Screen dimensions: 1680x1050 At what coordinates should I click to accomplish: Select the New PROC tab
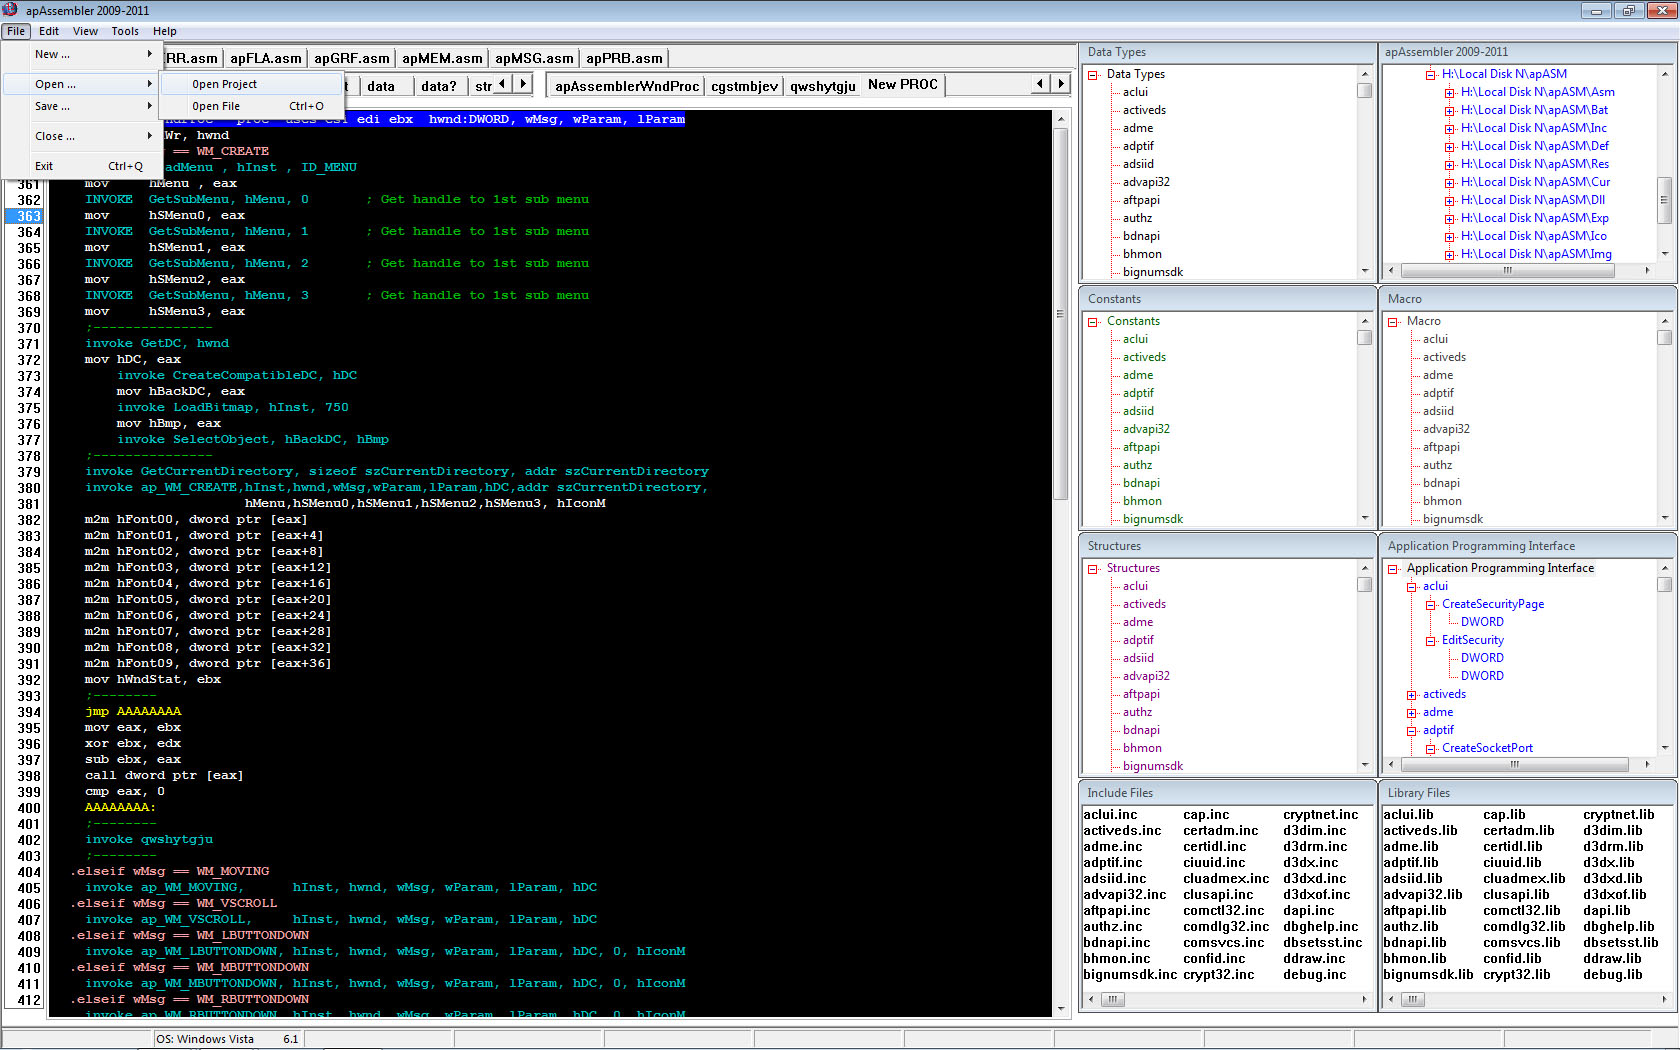[x=902, y=85]
